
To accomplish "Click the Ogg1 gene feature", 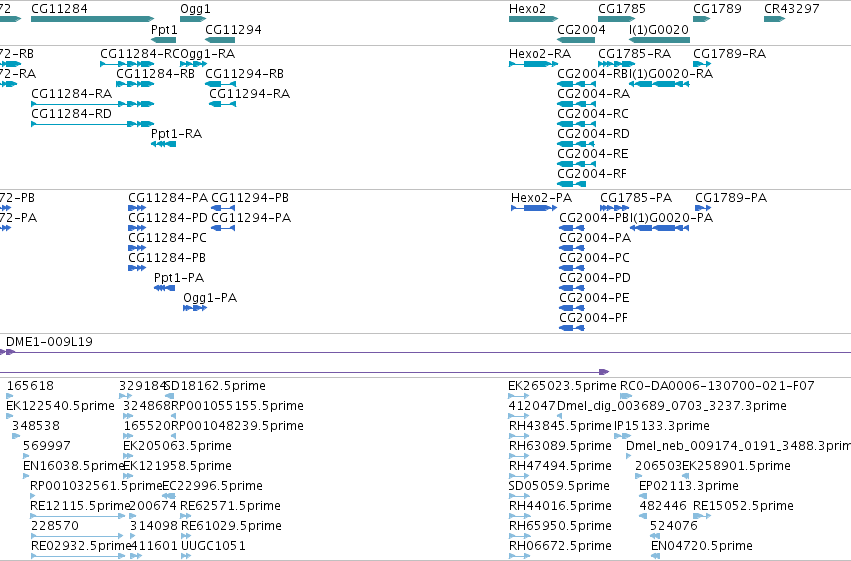I will click(x=193, y=19).
